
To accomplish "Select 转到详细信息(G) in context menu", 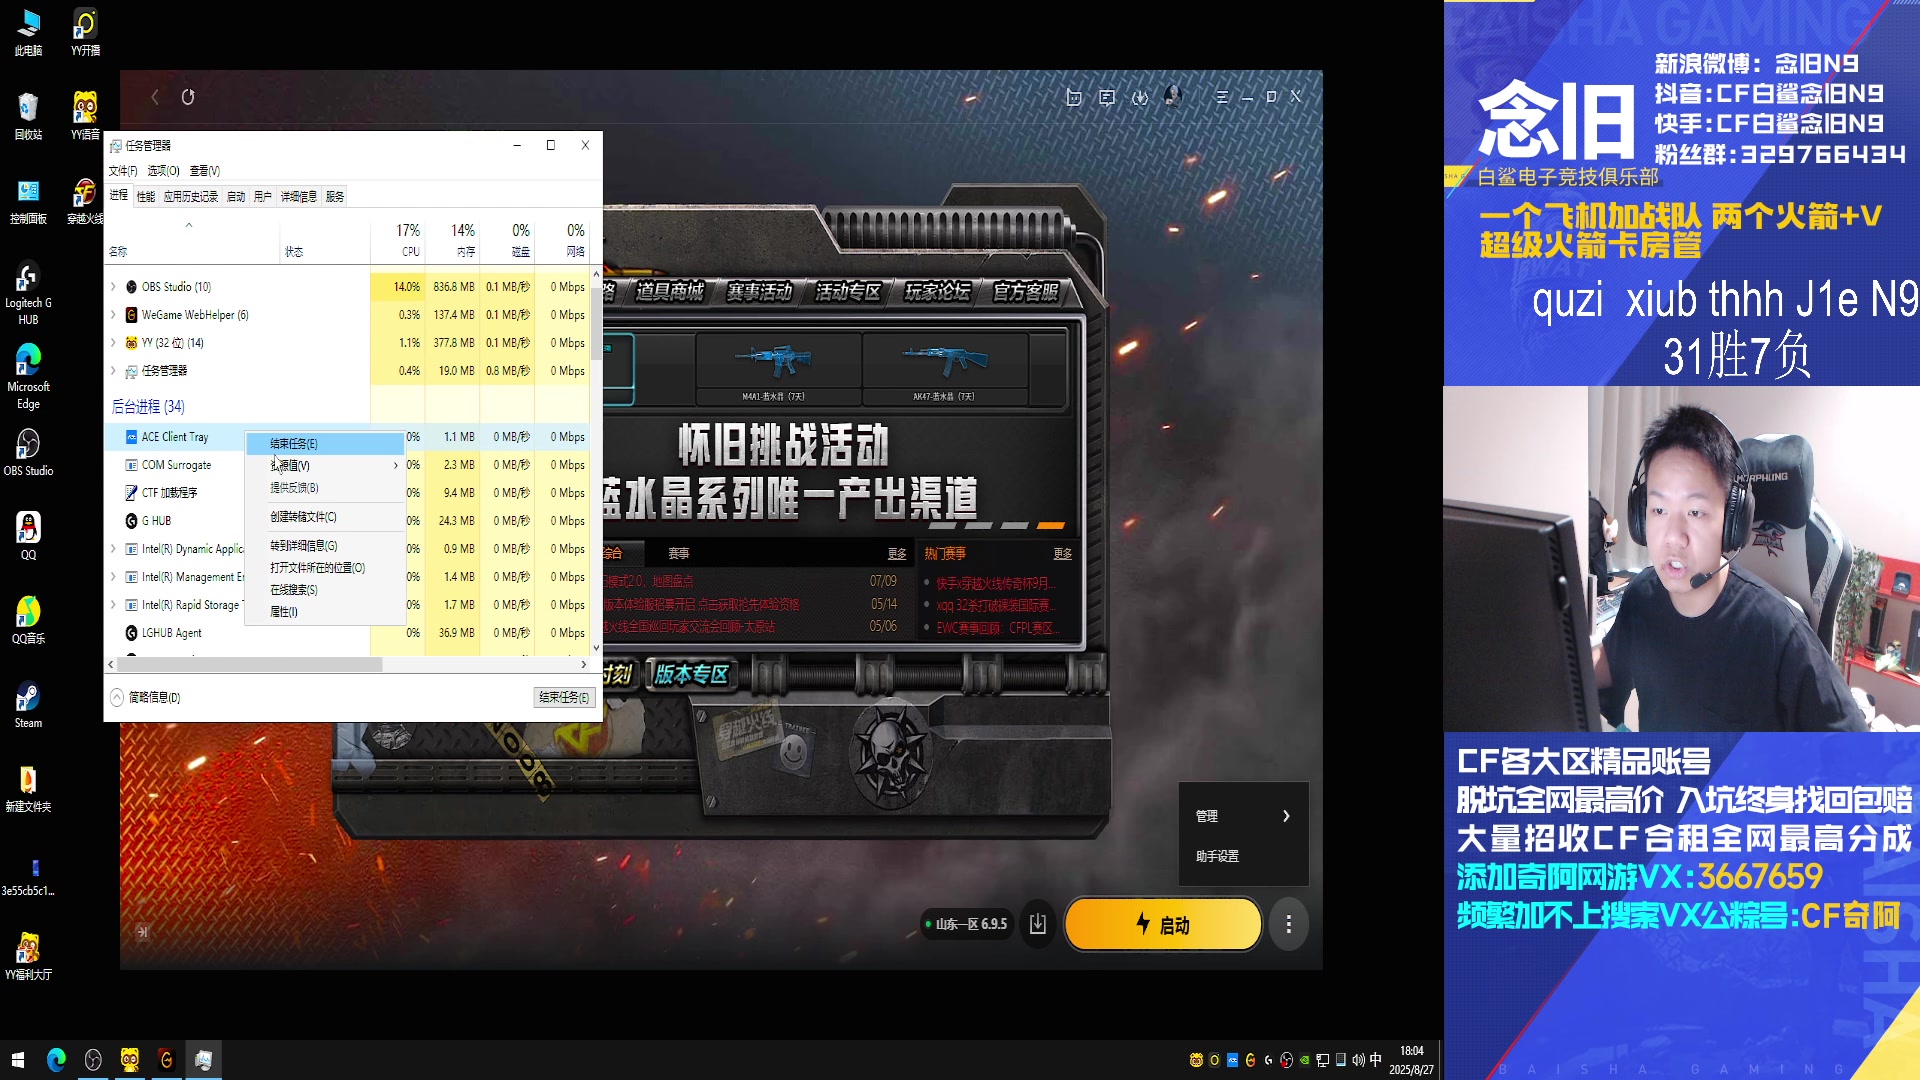I will (325, 546).
